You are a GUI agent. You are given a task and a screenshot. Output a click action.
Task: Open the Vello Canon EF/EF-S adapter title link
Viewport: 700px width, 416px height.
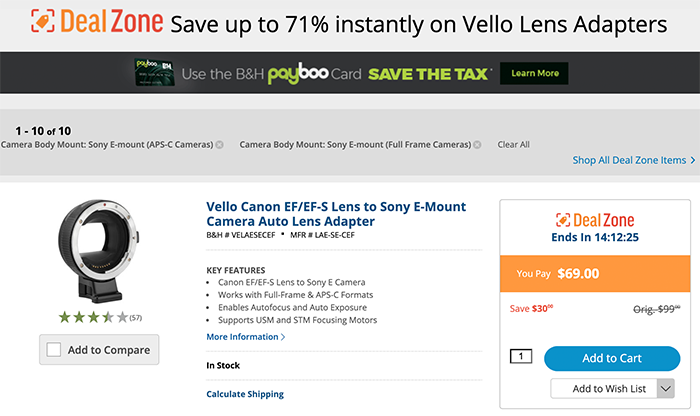coord(335,213)
